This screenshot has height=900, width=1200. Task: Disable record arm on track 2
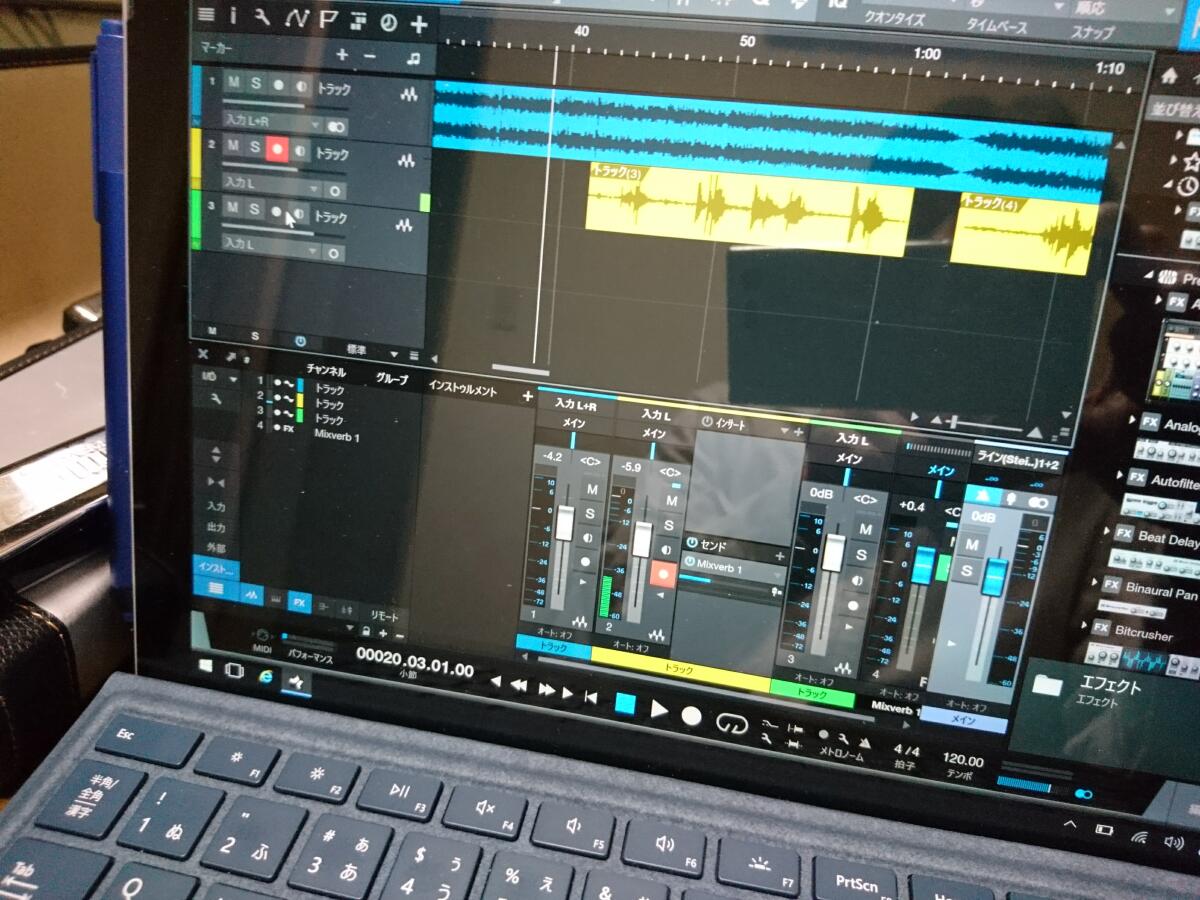(278, 149)
